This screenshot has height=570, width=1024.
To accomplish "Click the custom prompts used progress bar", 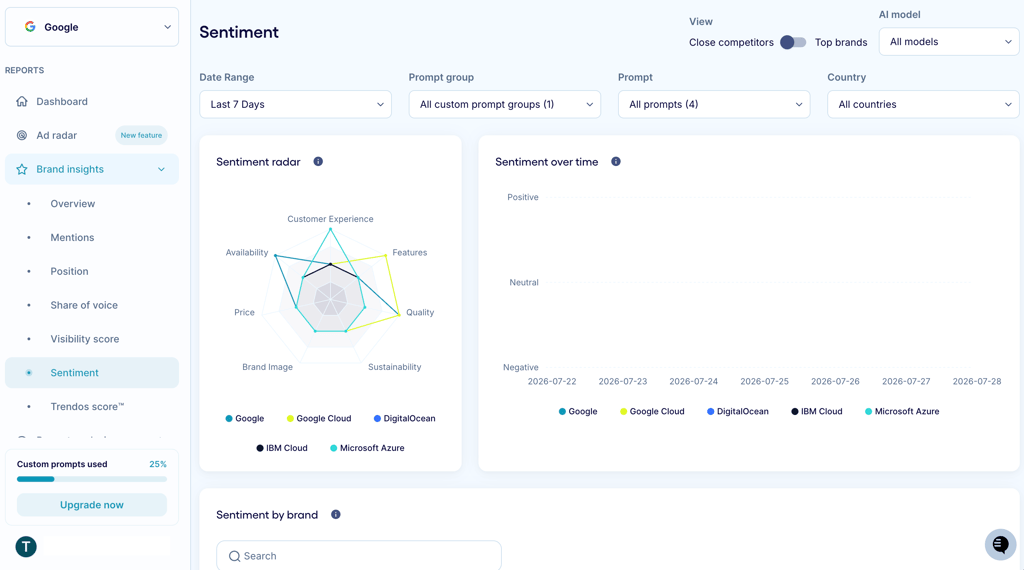I will pyautogui.click(x=91, y=479).
